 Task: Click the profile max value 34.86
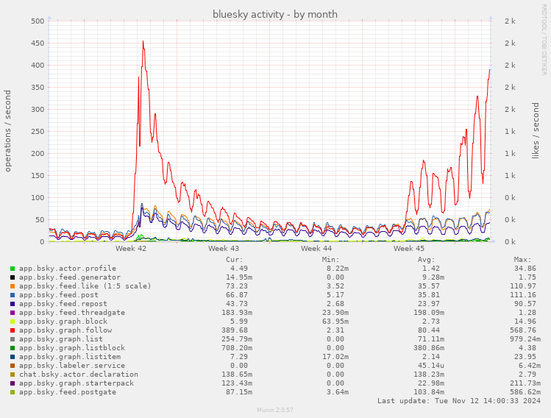coord(525,269)
